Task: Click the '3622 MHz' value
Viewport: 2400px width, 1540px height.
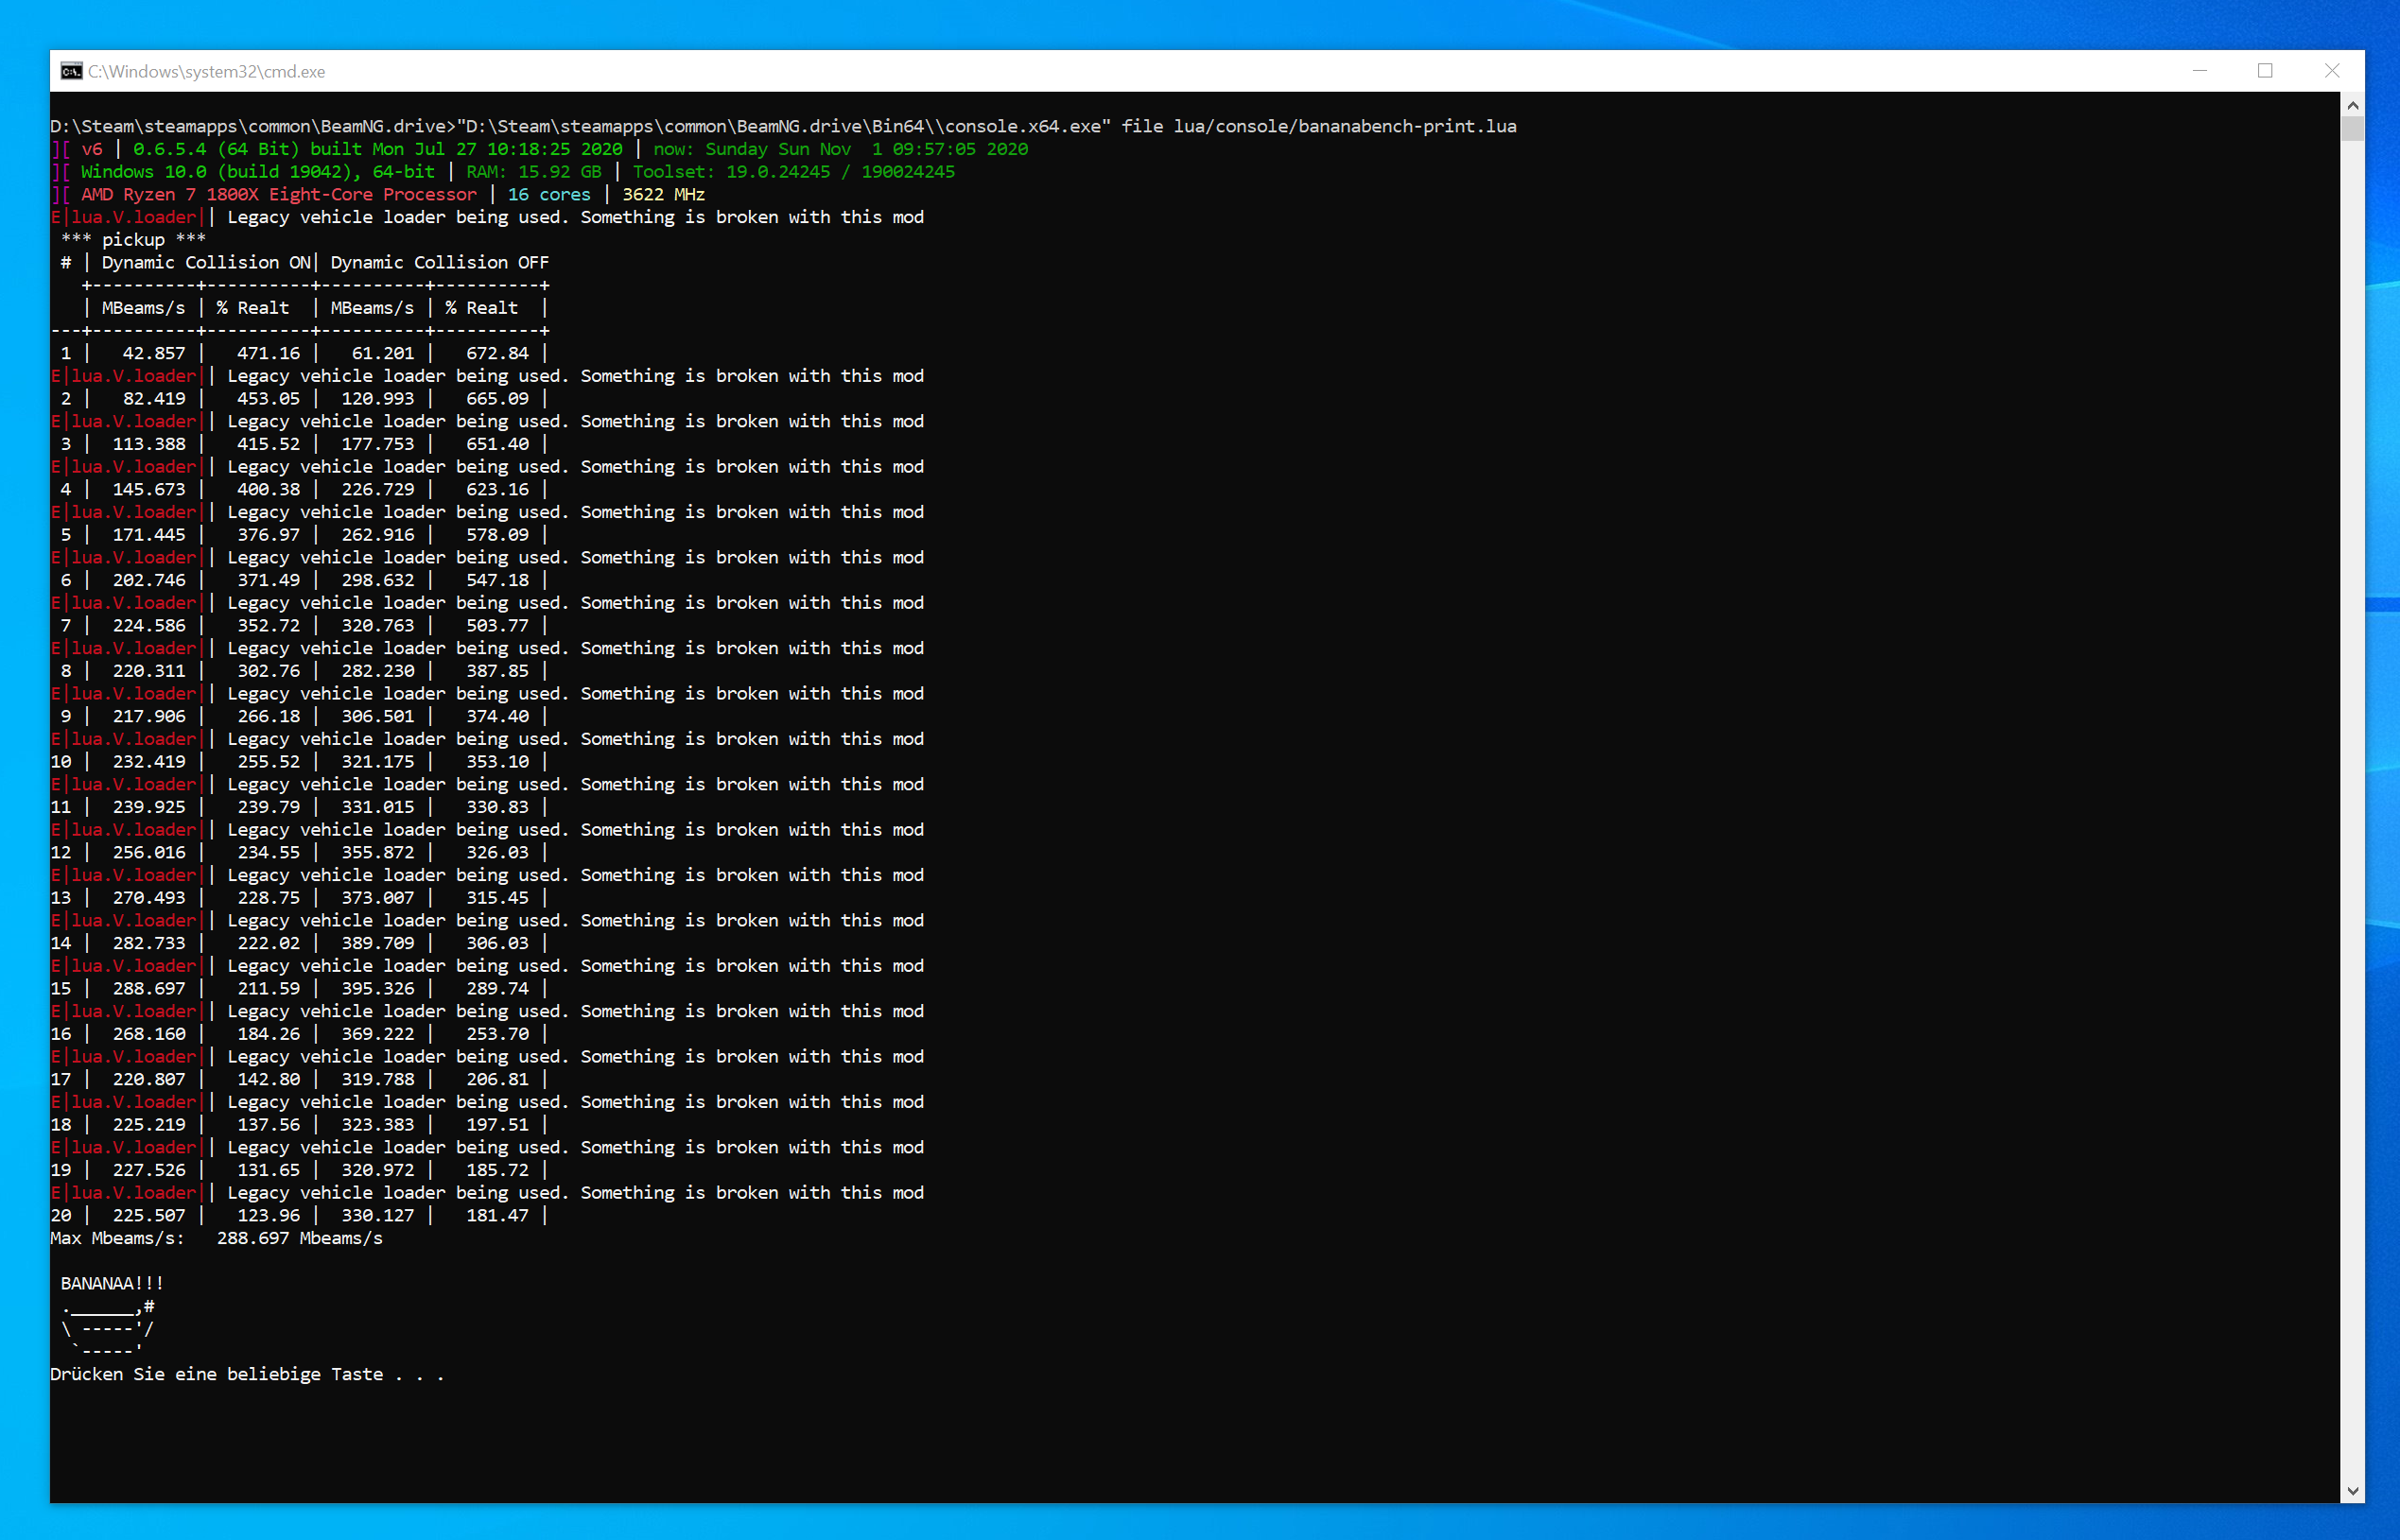Action: point(664,194)
